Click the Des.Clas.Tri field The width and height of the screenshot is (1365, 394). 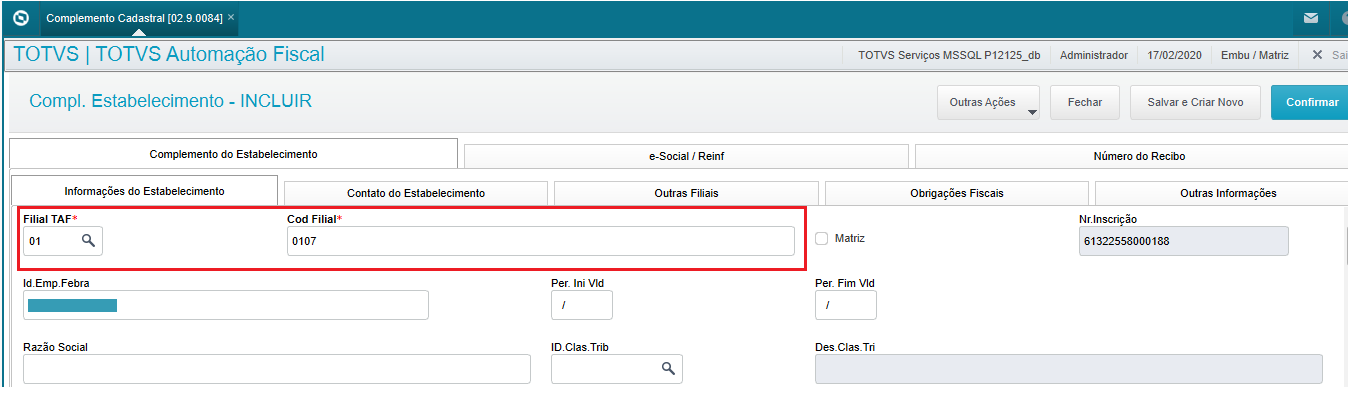(1069, 369)
